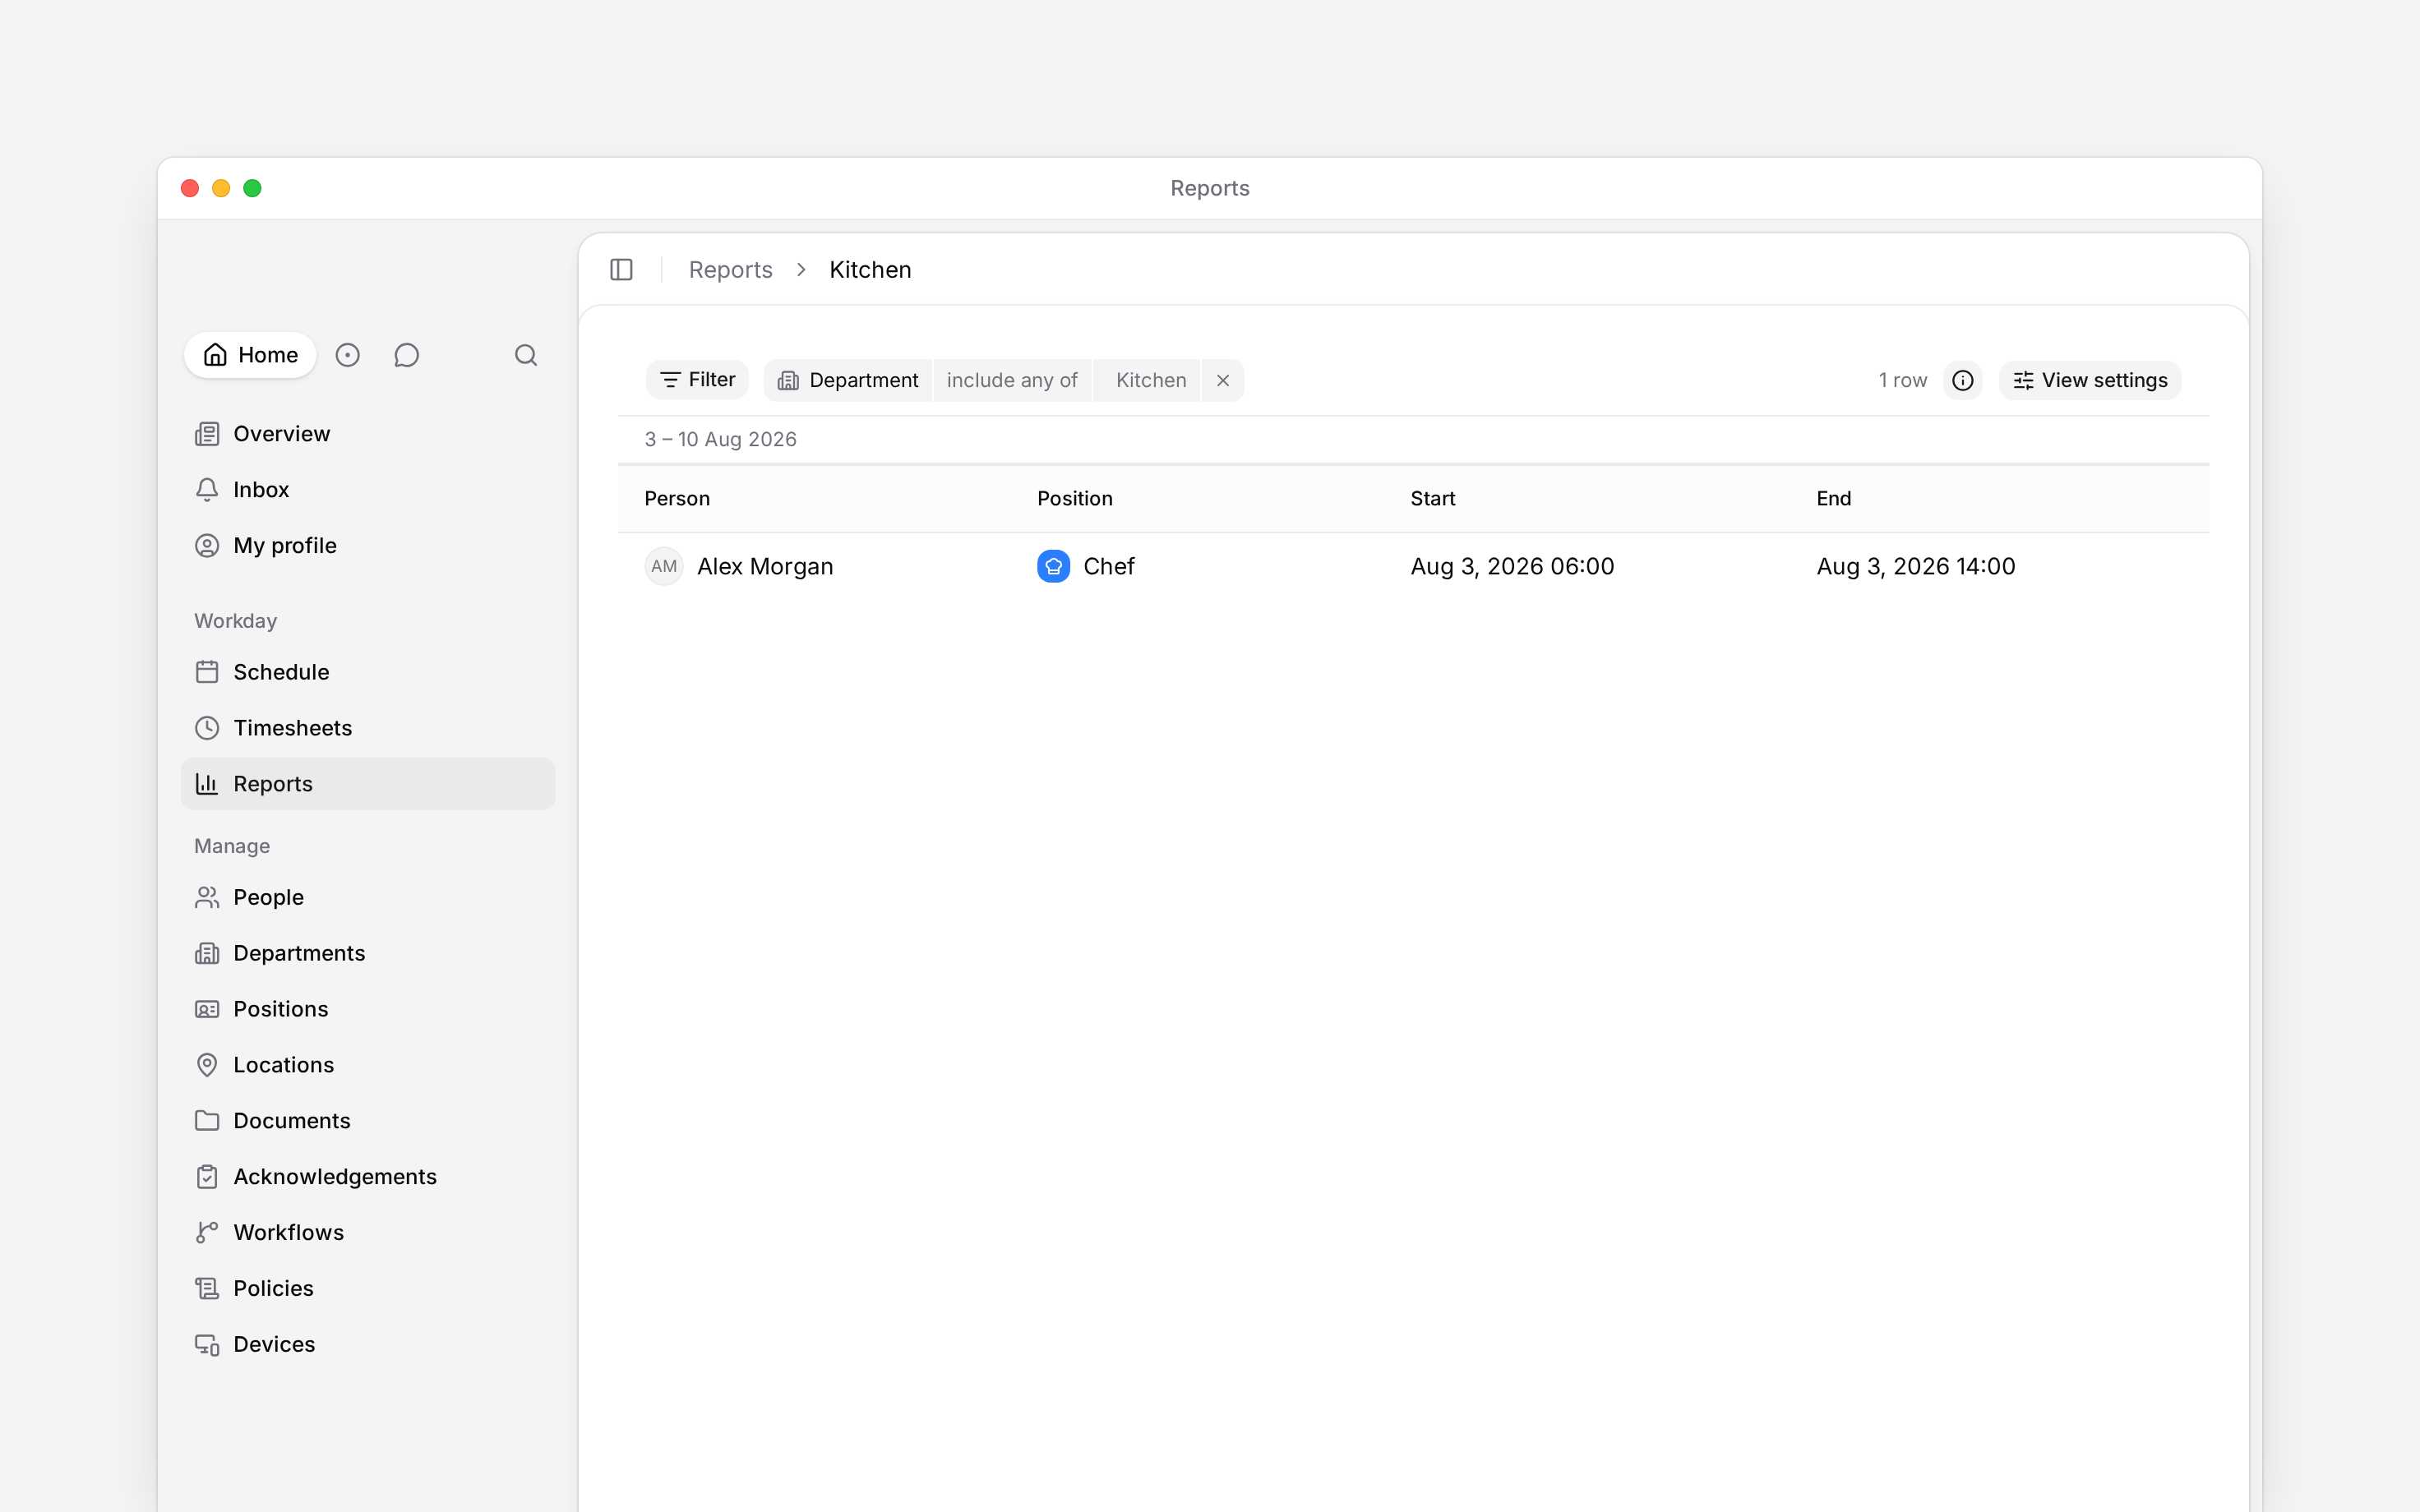Click the Person column header

677,499
